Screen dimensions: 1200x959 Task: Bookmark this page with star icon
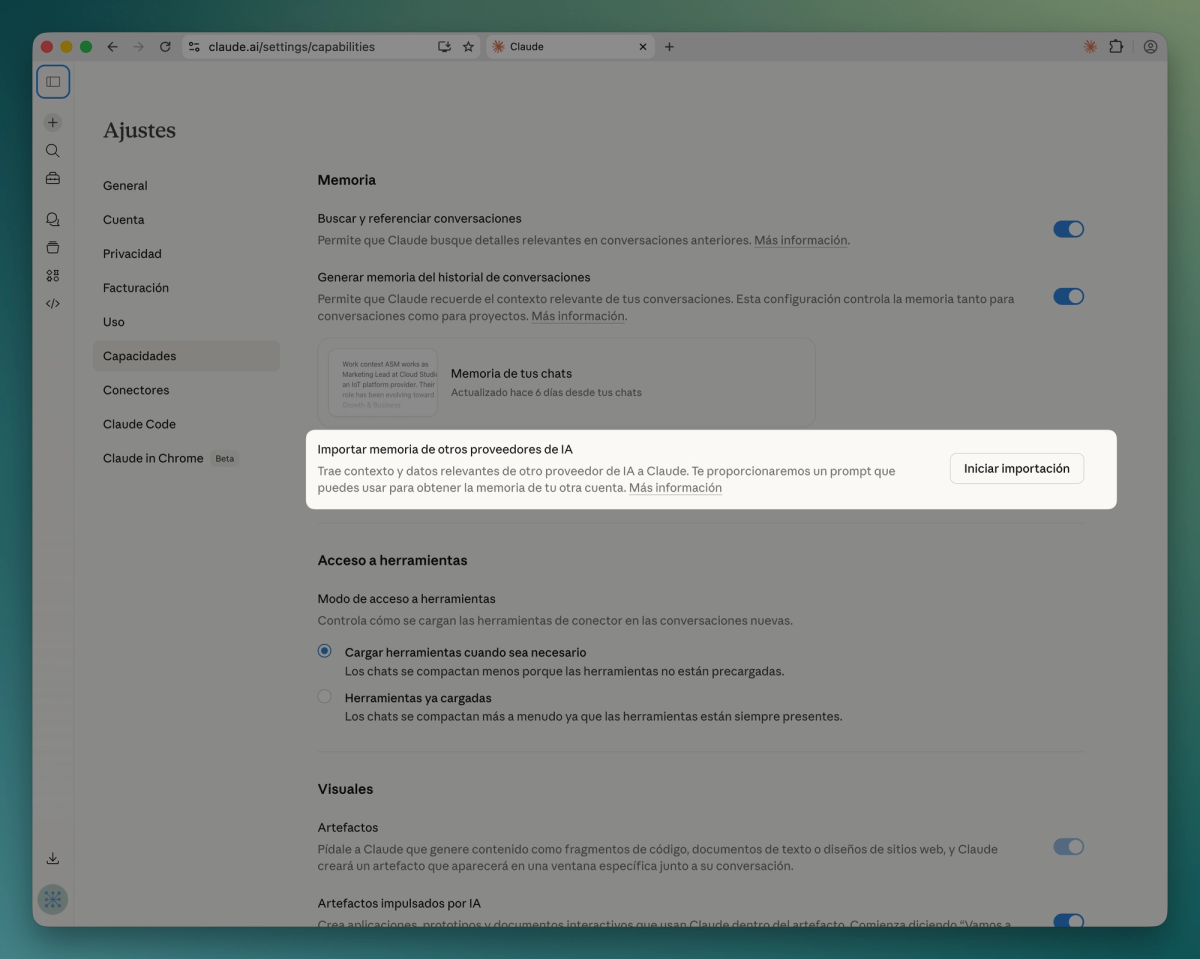coord(468,47)
